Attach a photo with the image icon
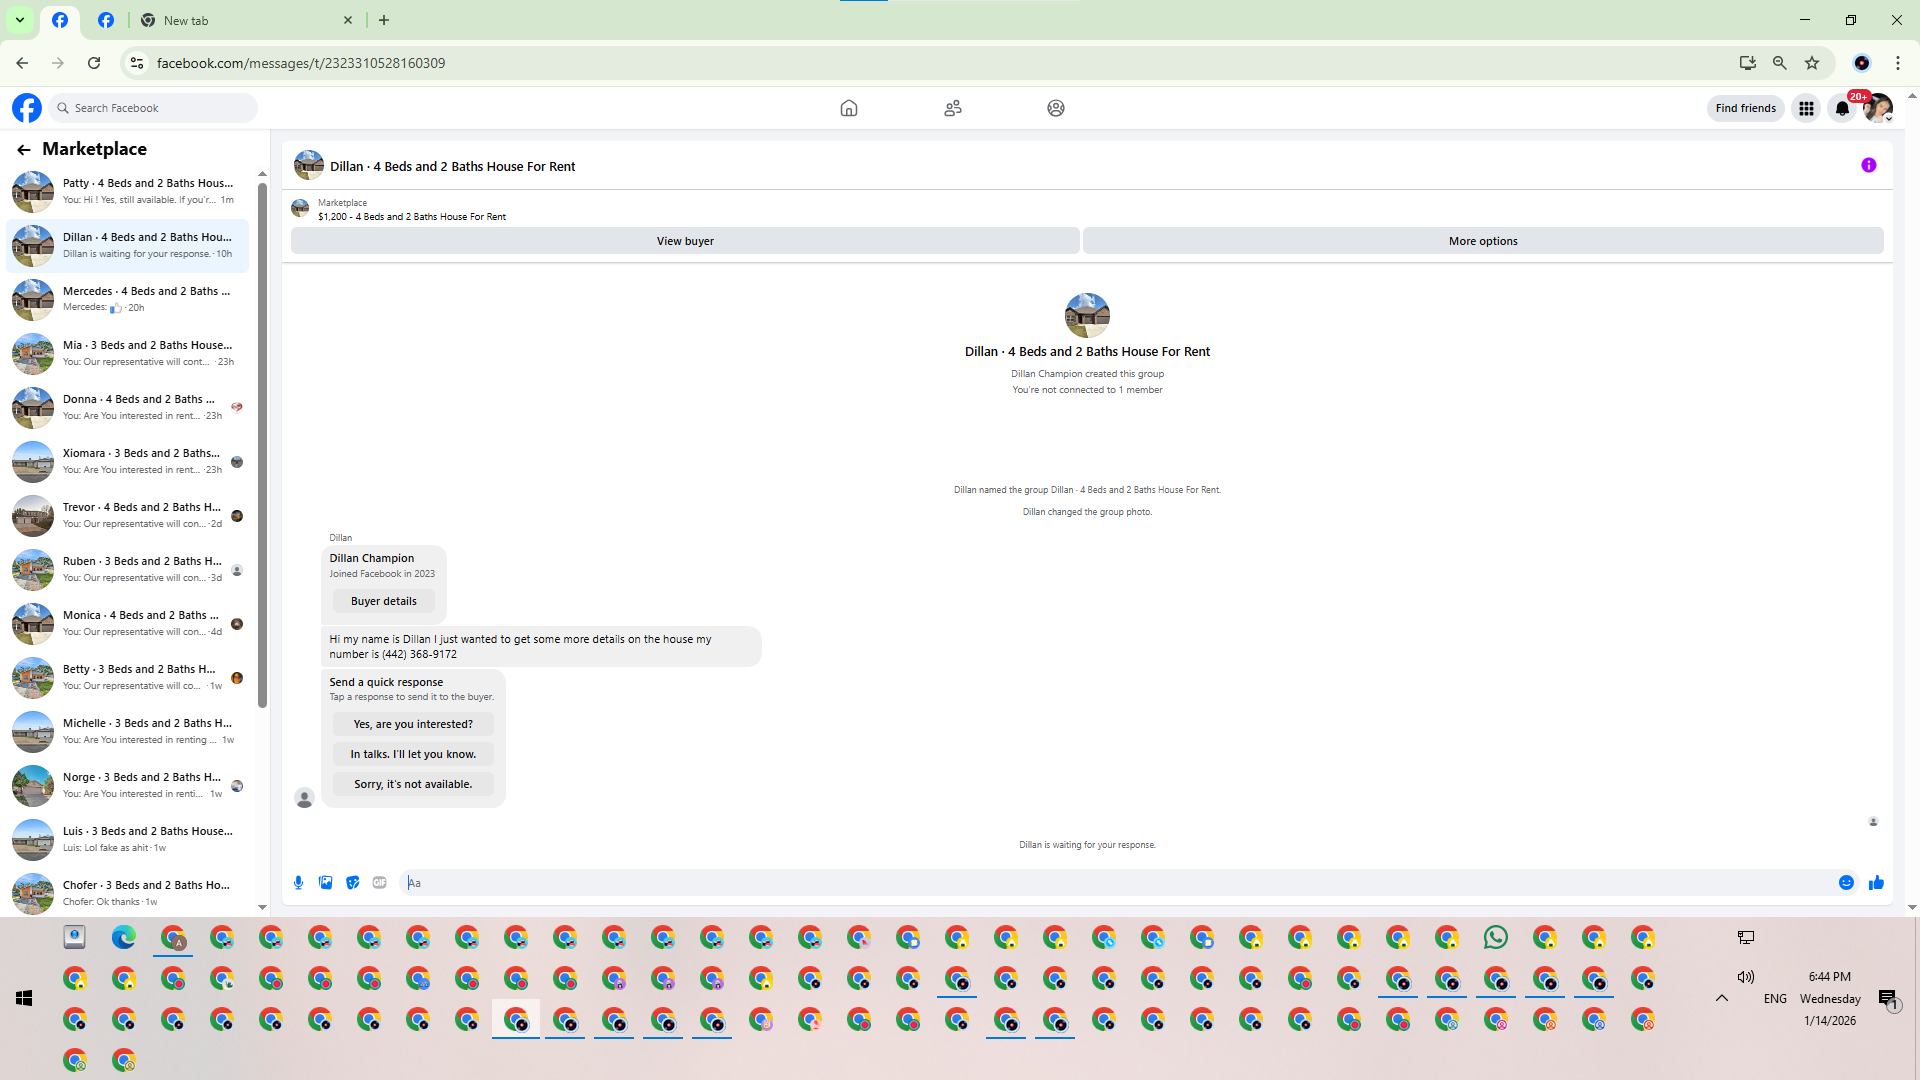 tap(325, 882)
